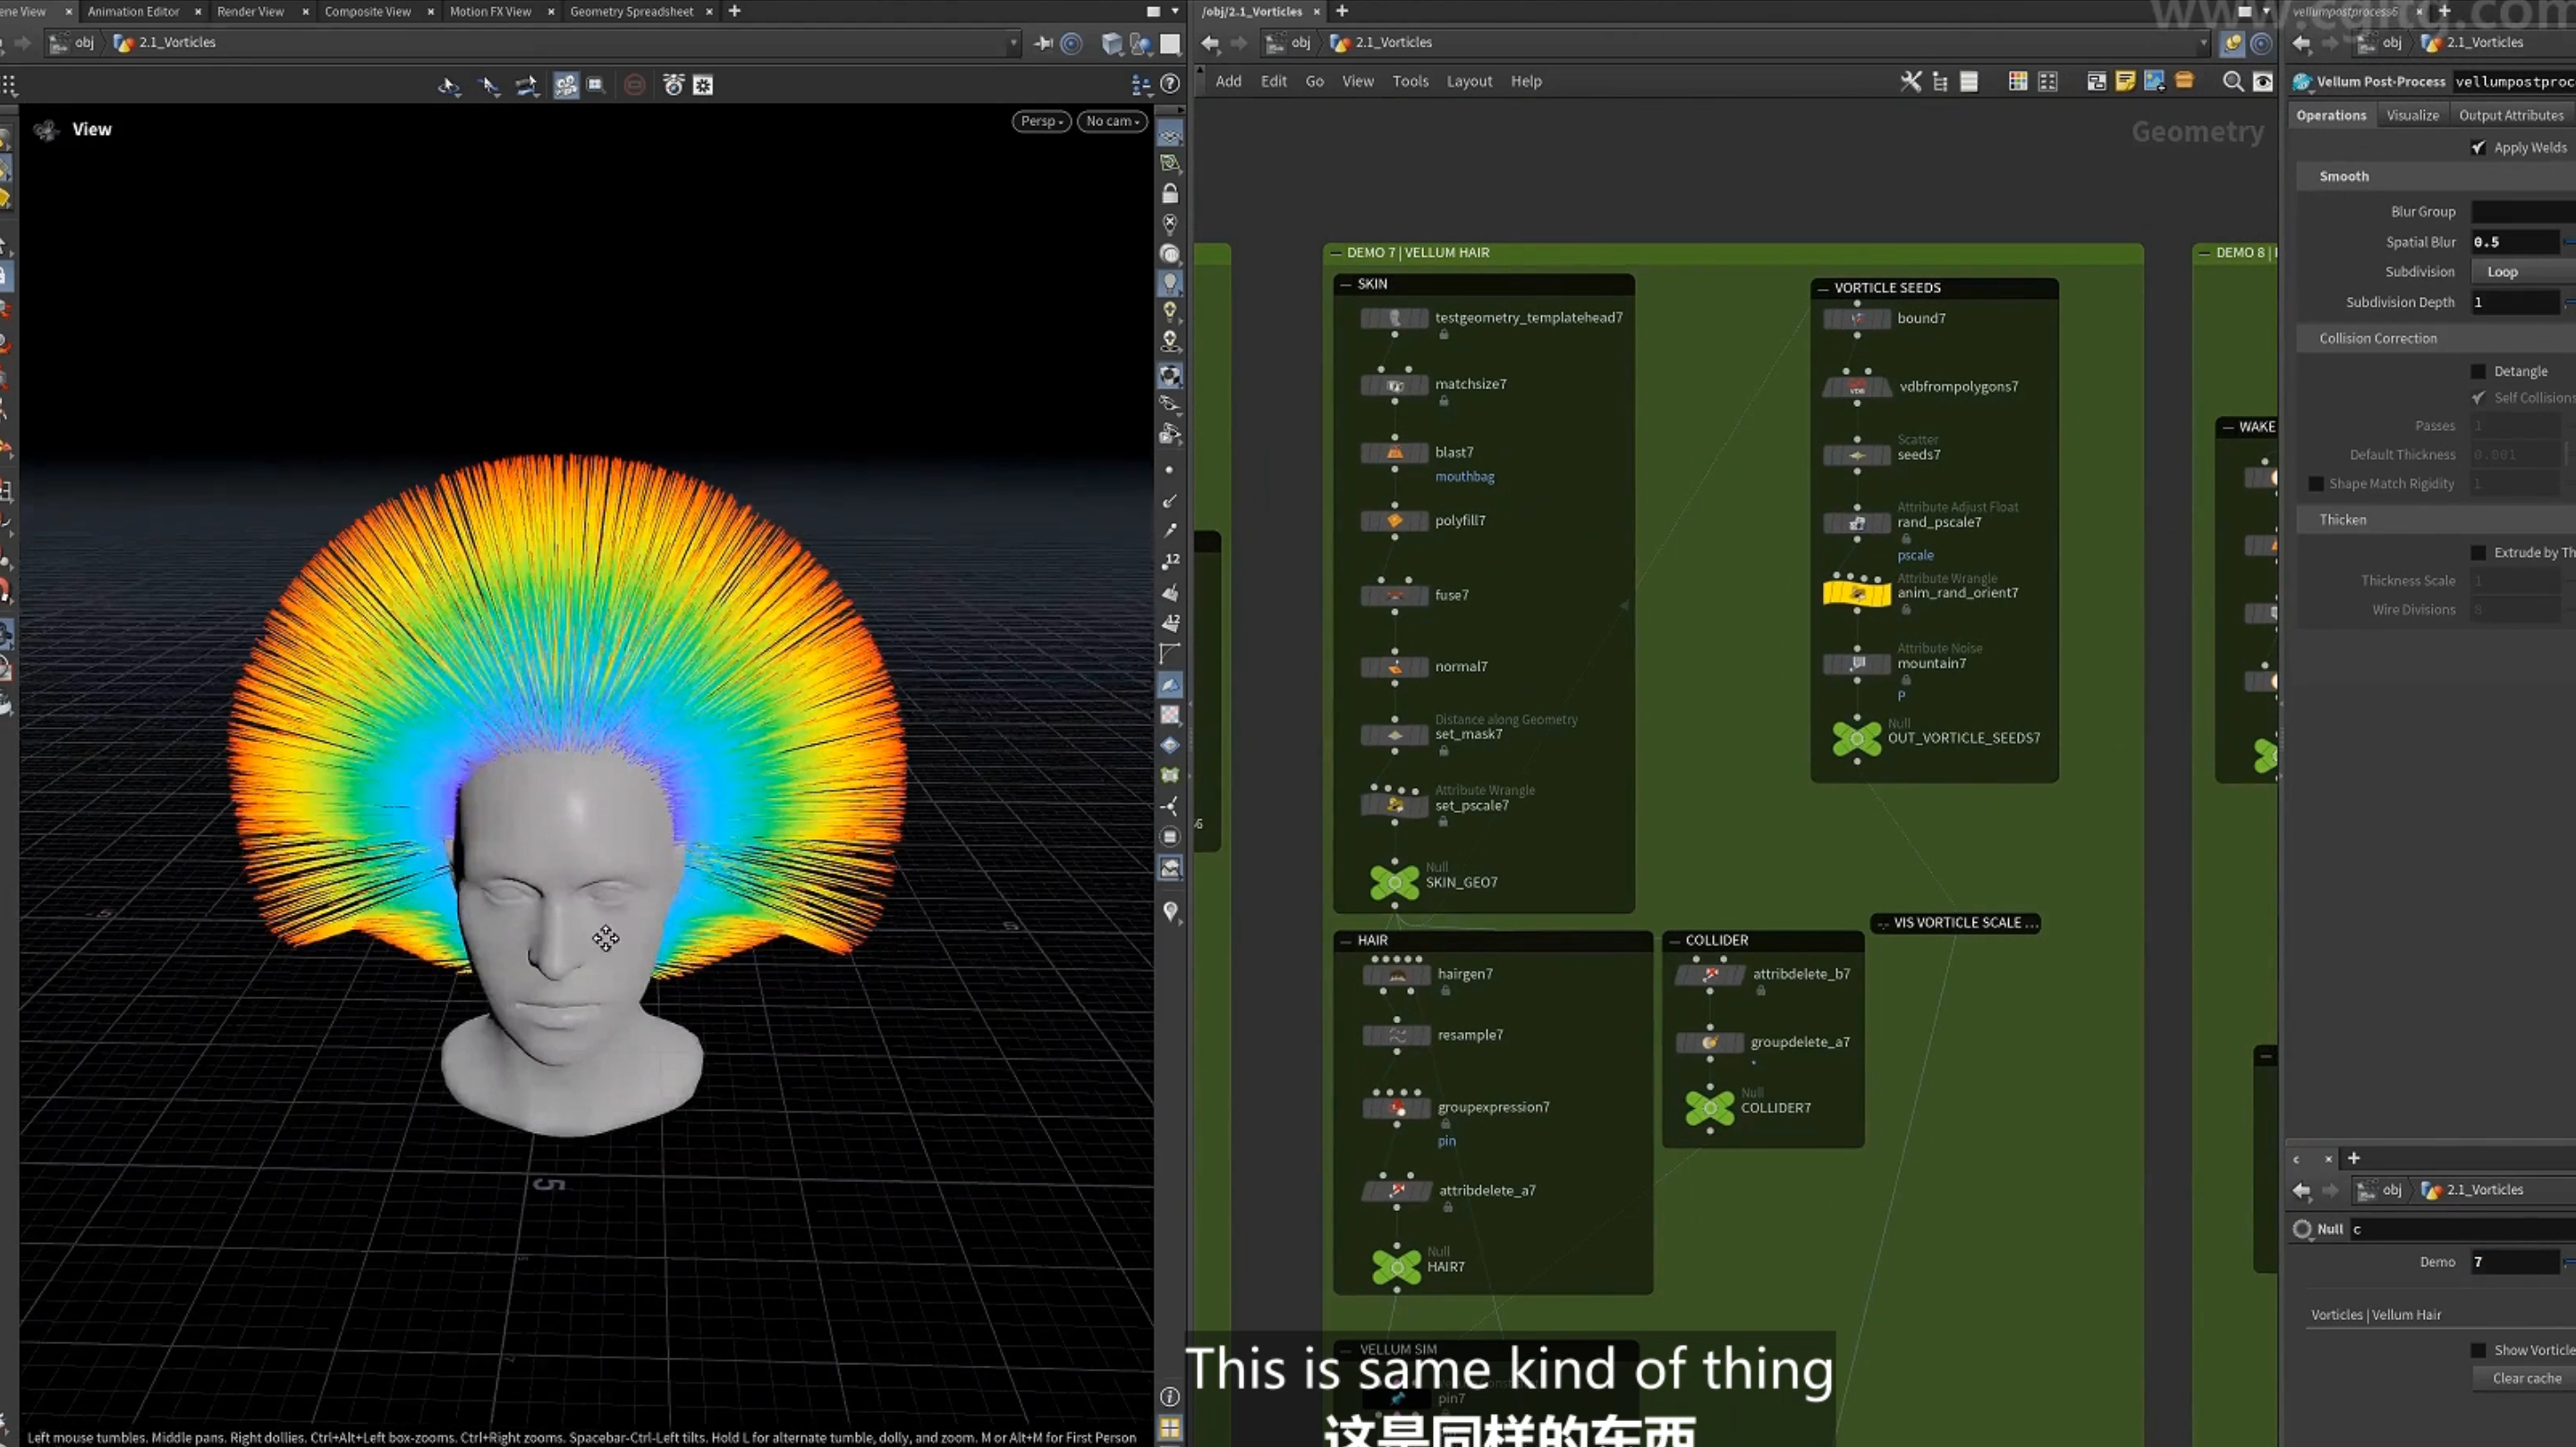Screen dimensions: 2576x1447
Task: Enable the Extrude by Thickness checkbox
Action: pos(2478,553)
